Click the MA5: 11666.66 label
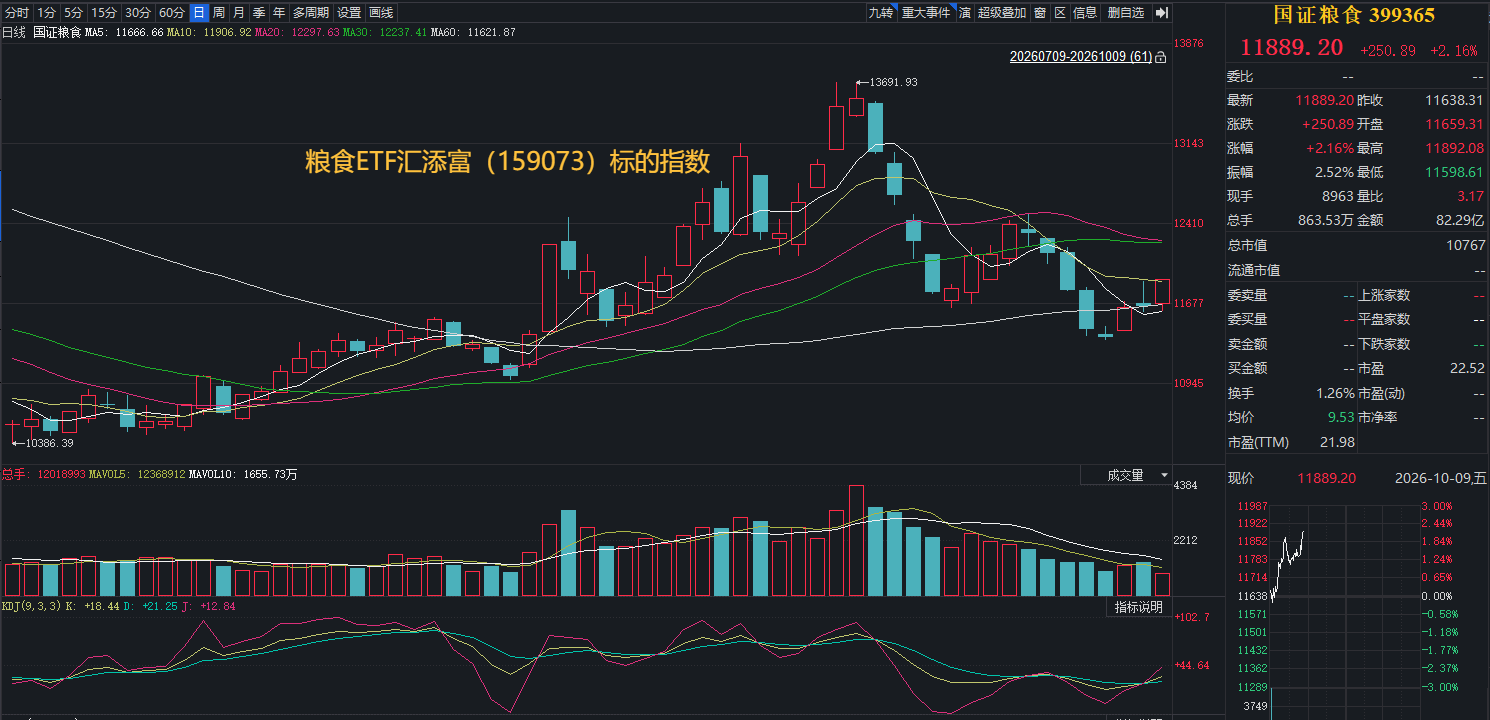 pos(124,32)
